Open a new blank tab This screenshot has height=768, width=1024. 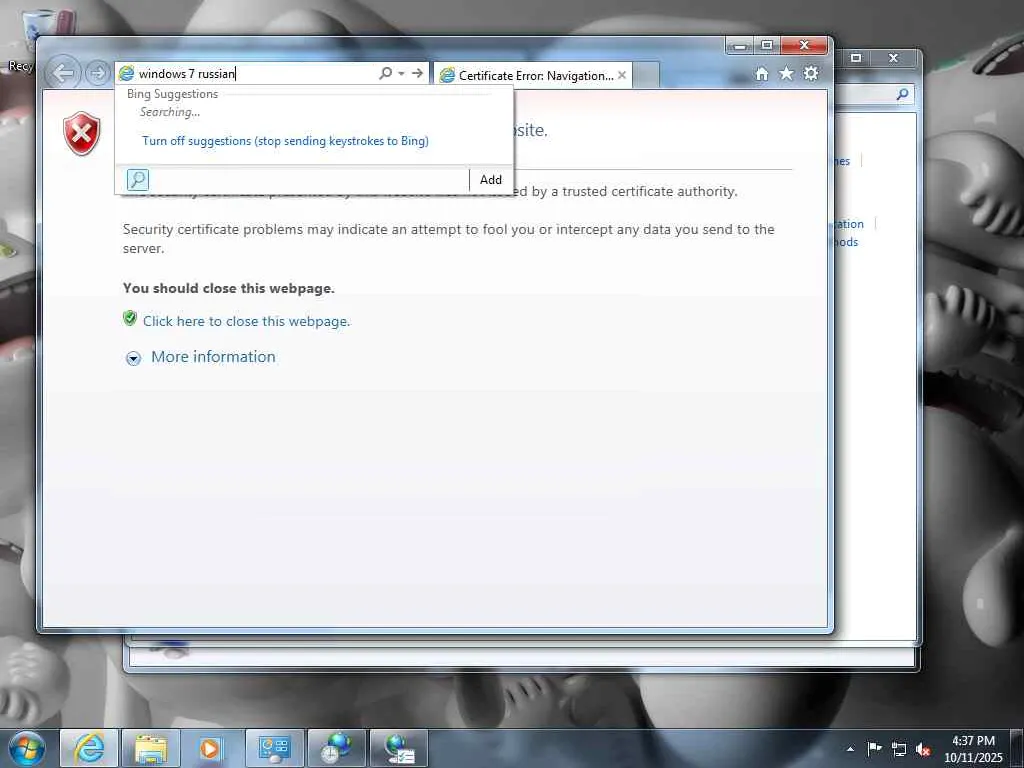click(x=646, y=75)
